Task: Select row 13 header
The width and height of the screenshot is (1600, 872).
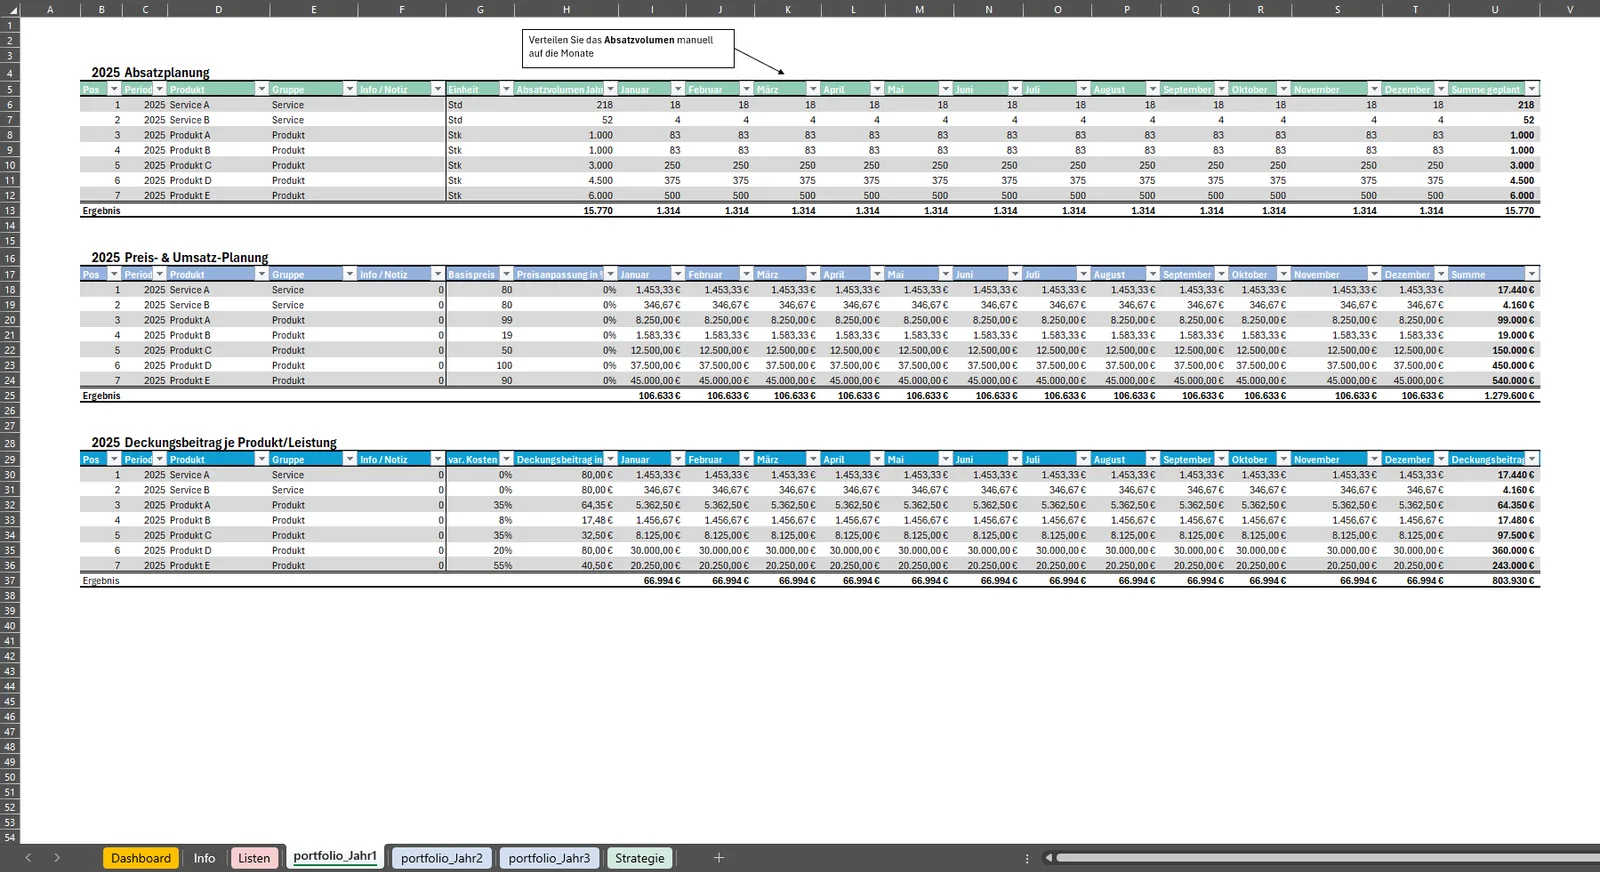Action: click(10, 211)
